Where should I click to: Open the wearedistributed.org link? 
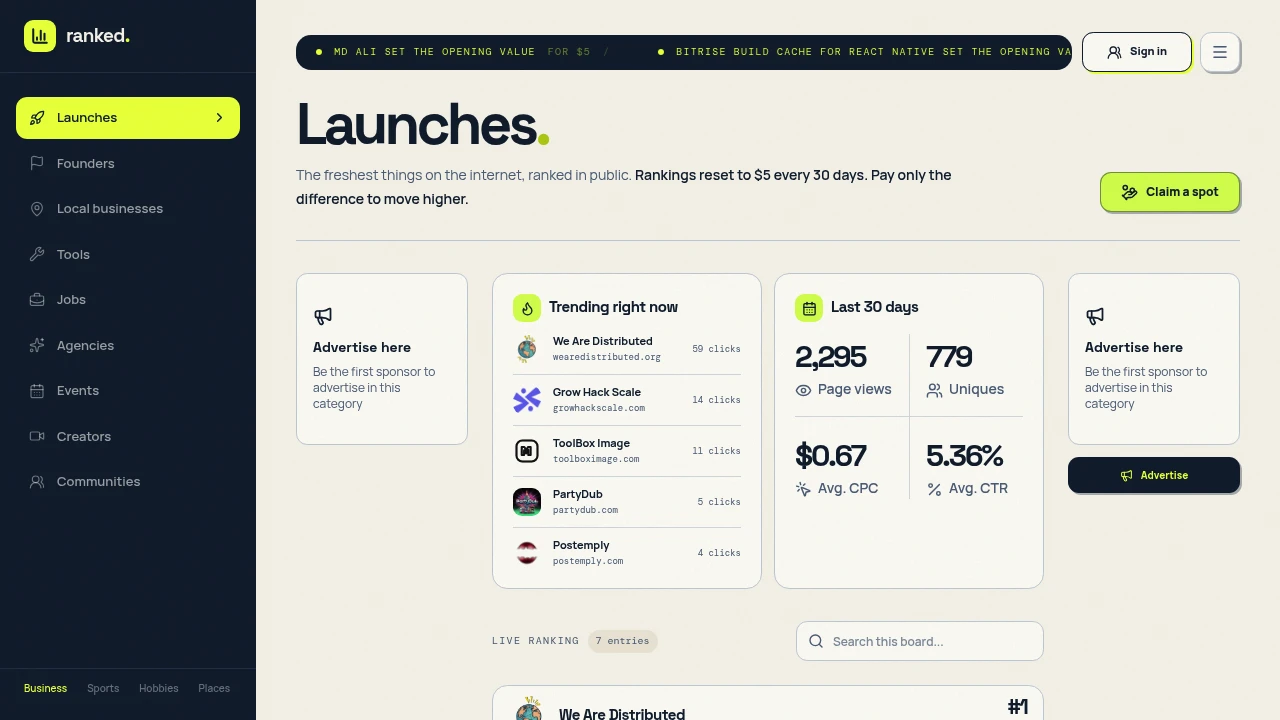[607, 357]
